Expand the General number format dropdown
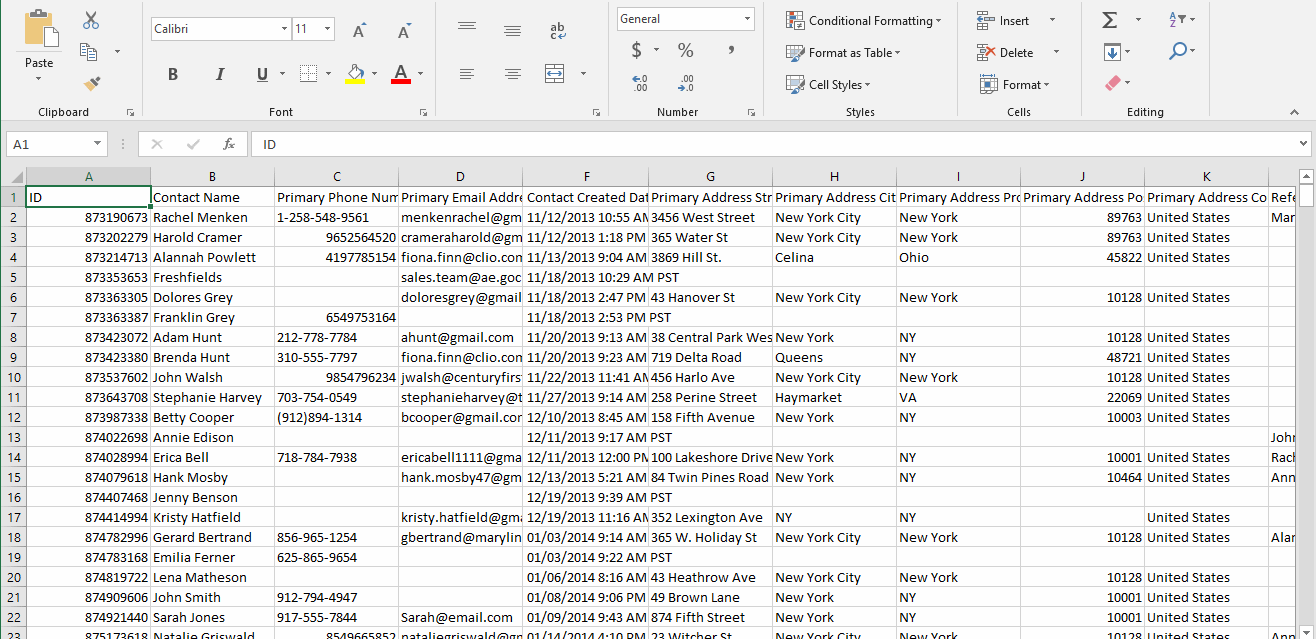 point(747,19)
